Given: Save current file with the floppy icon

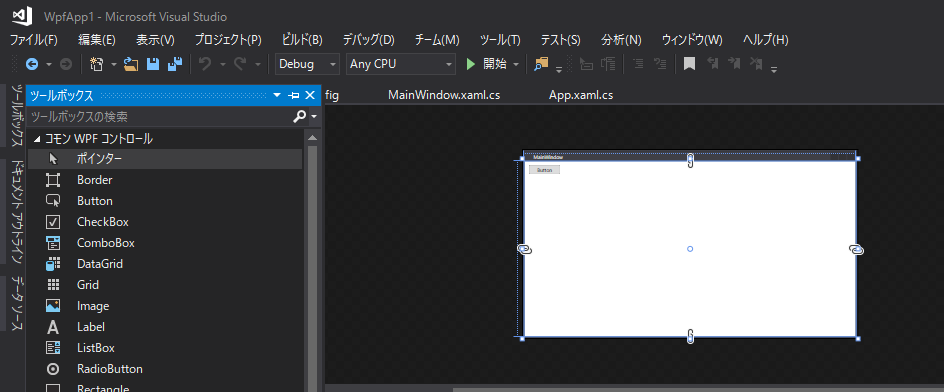Looking at the screenshot, I should (153, 64).
